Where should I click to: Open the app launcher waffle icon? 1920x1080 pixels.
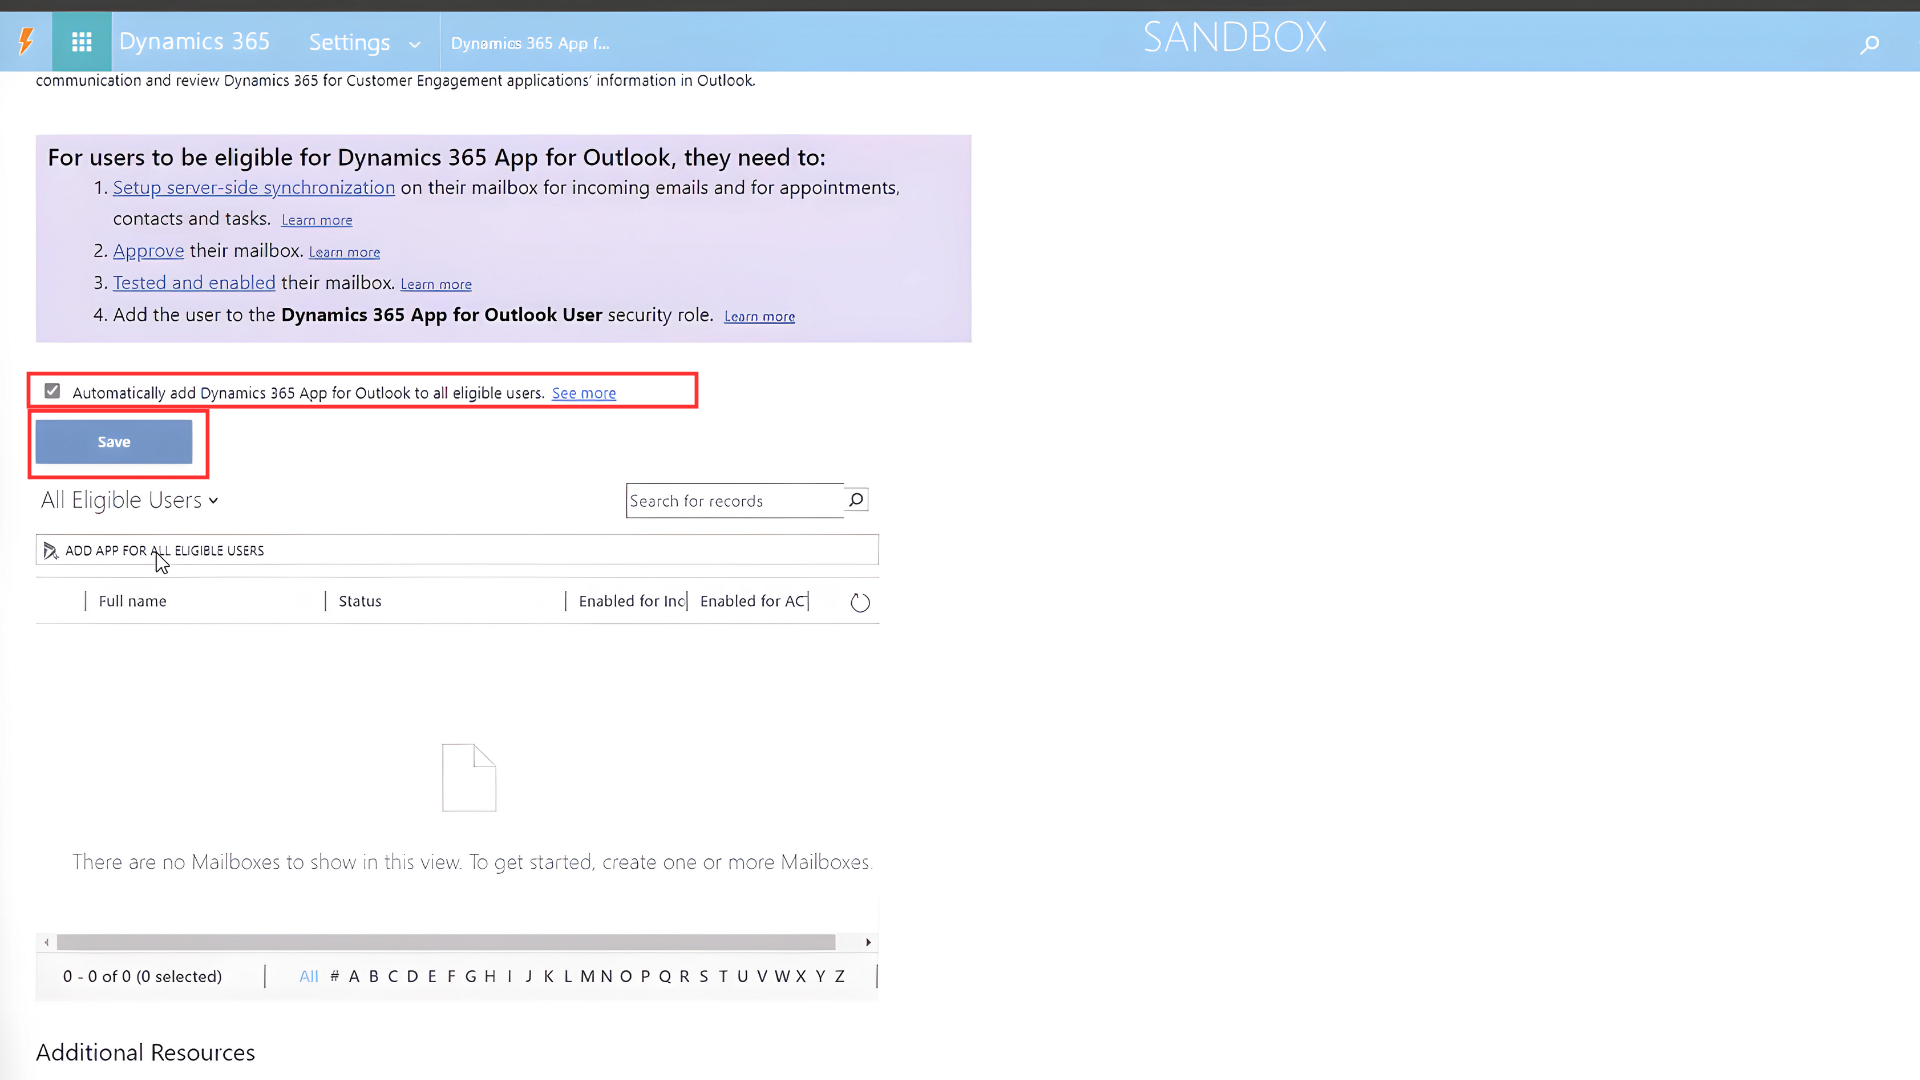click(x=82, y=42)
